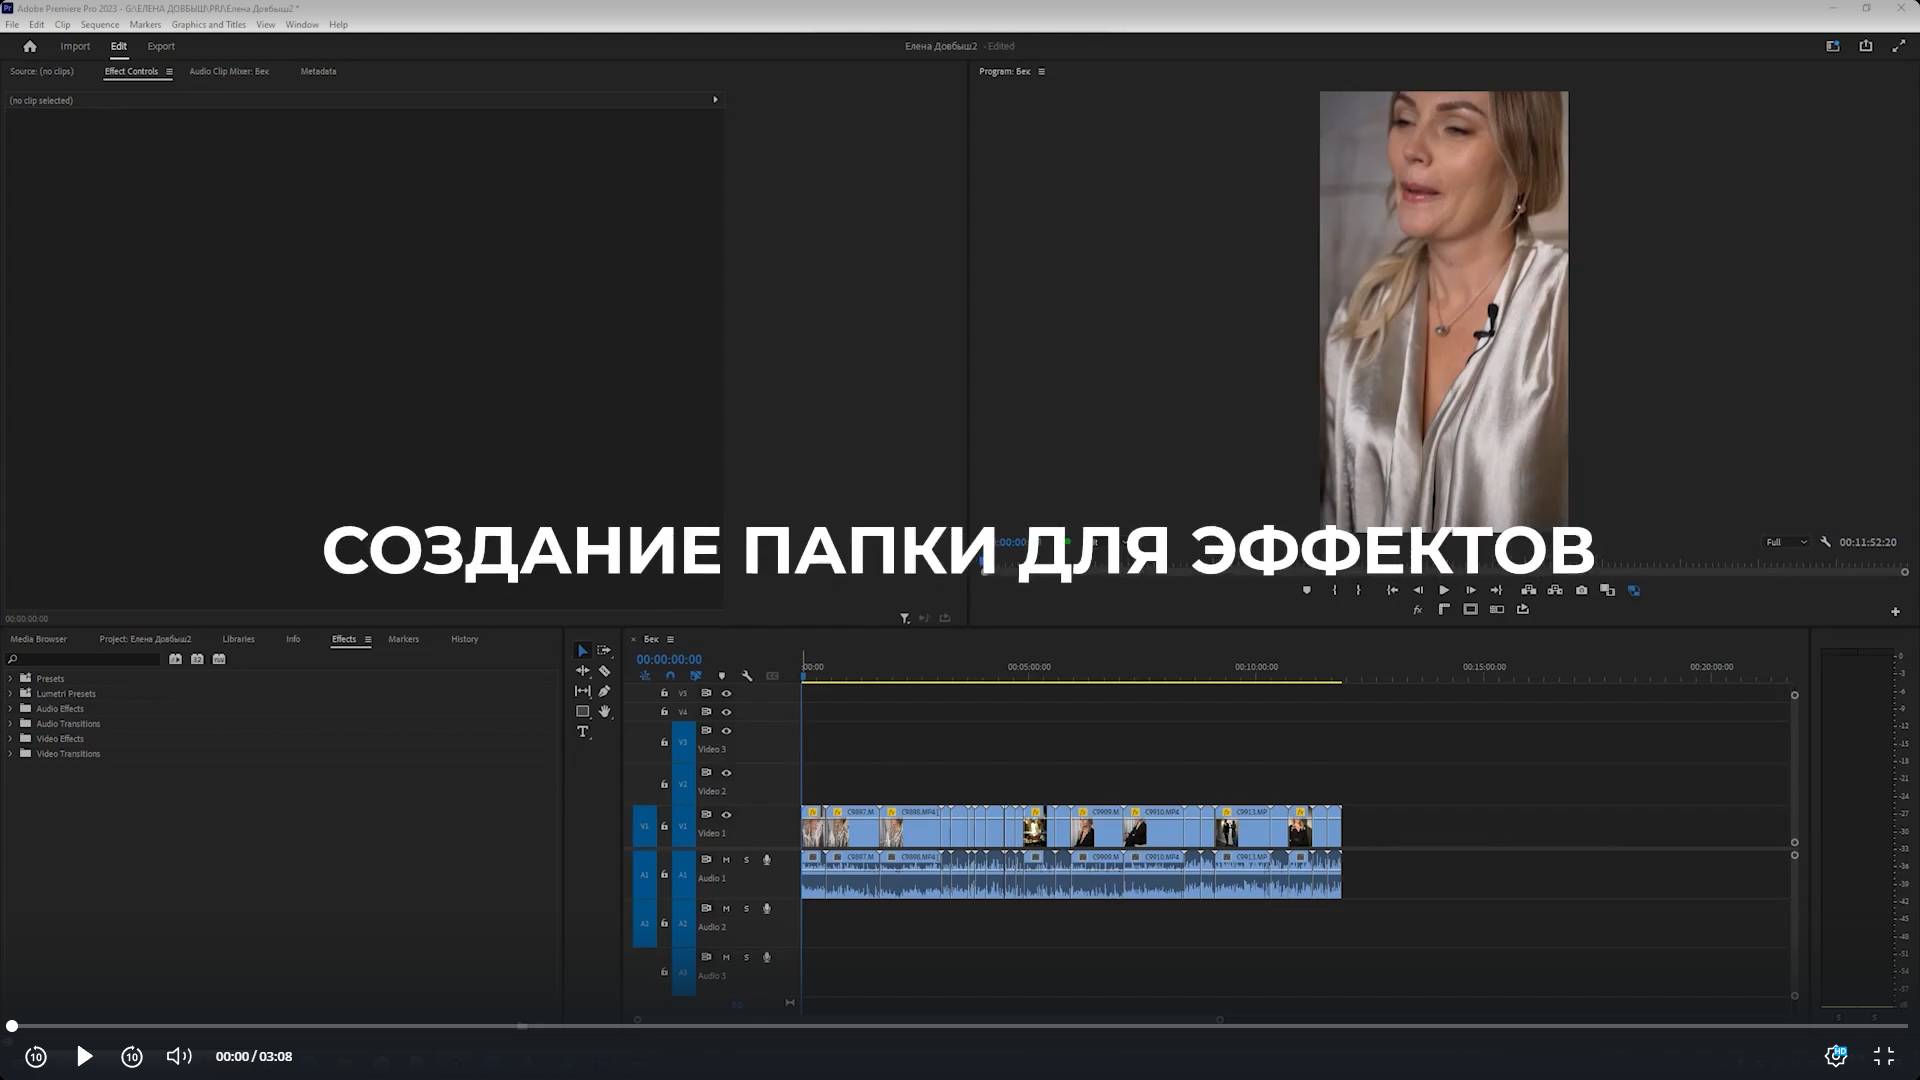Click the Export button at the top
This screenshot has width=1920, height=1080.
coord(160,46)
